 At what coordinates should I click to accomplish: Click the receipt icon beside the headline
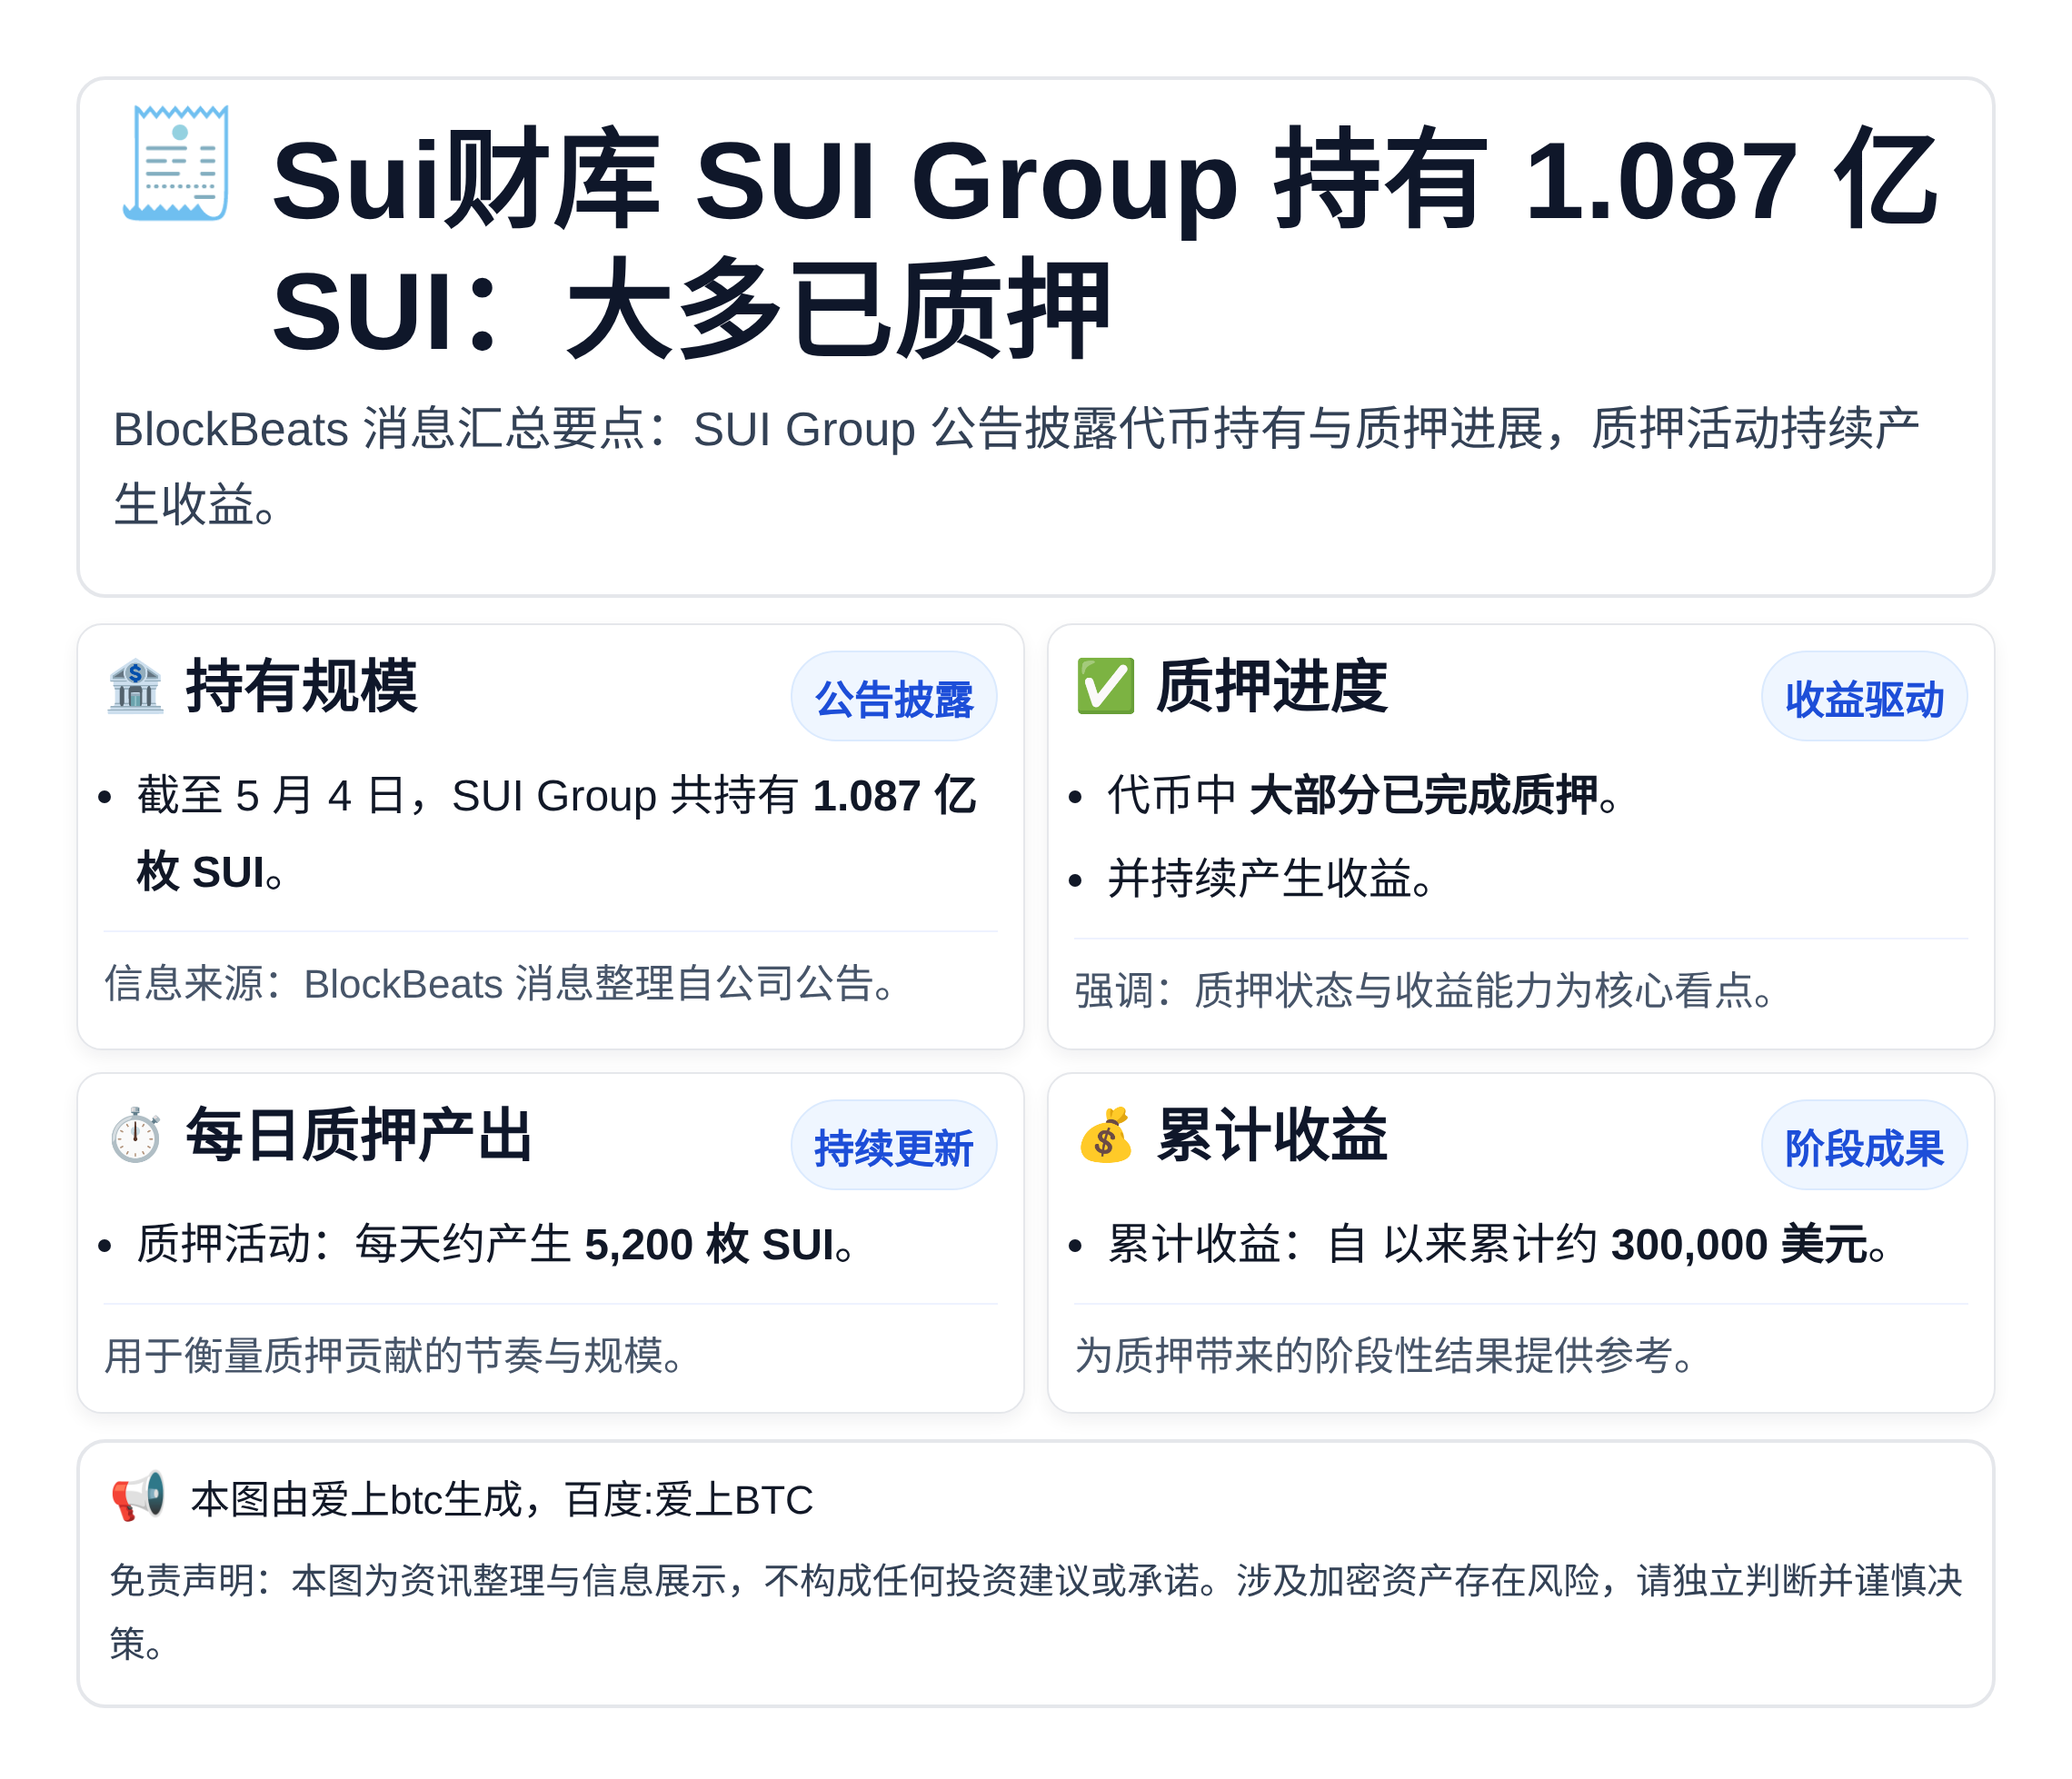(x=176, y=162)
